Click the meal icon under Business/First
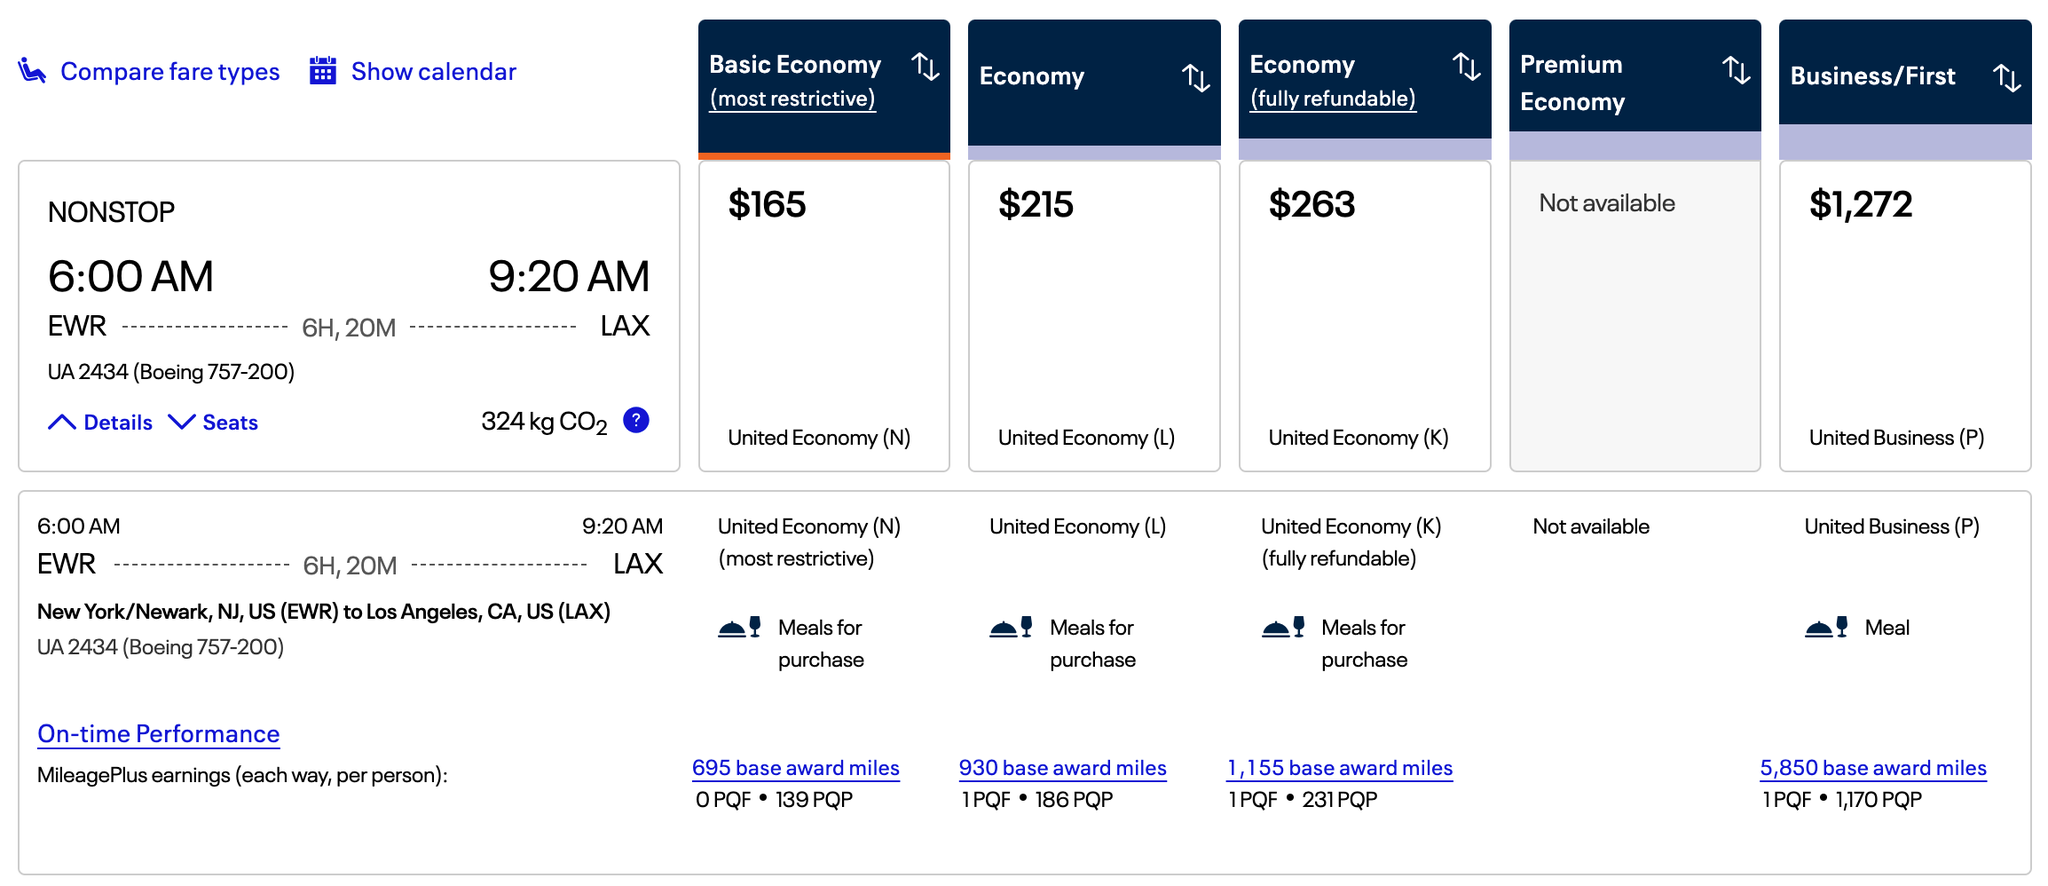This screenshot has width=2048, height=886. [1829, 627]
